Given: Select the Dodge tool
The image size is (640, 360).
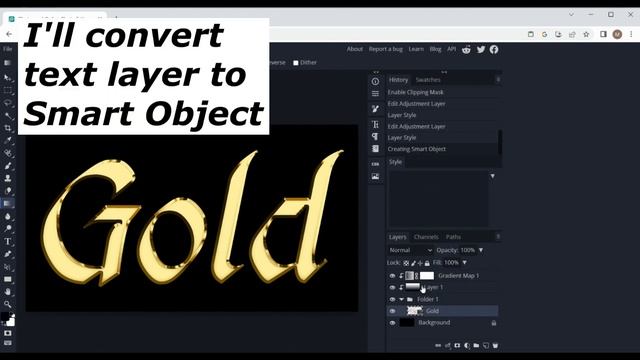Looking at the screenshot, I should 7,229.
